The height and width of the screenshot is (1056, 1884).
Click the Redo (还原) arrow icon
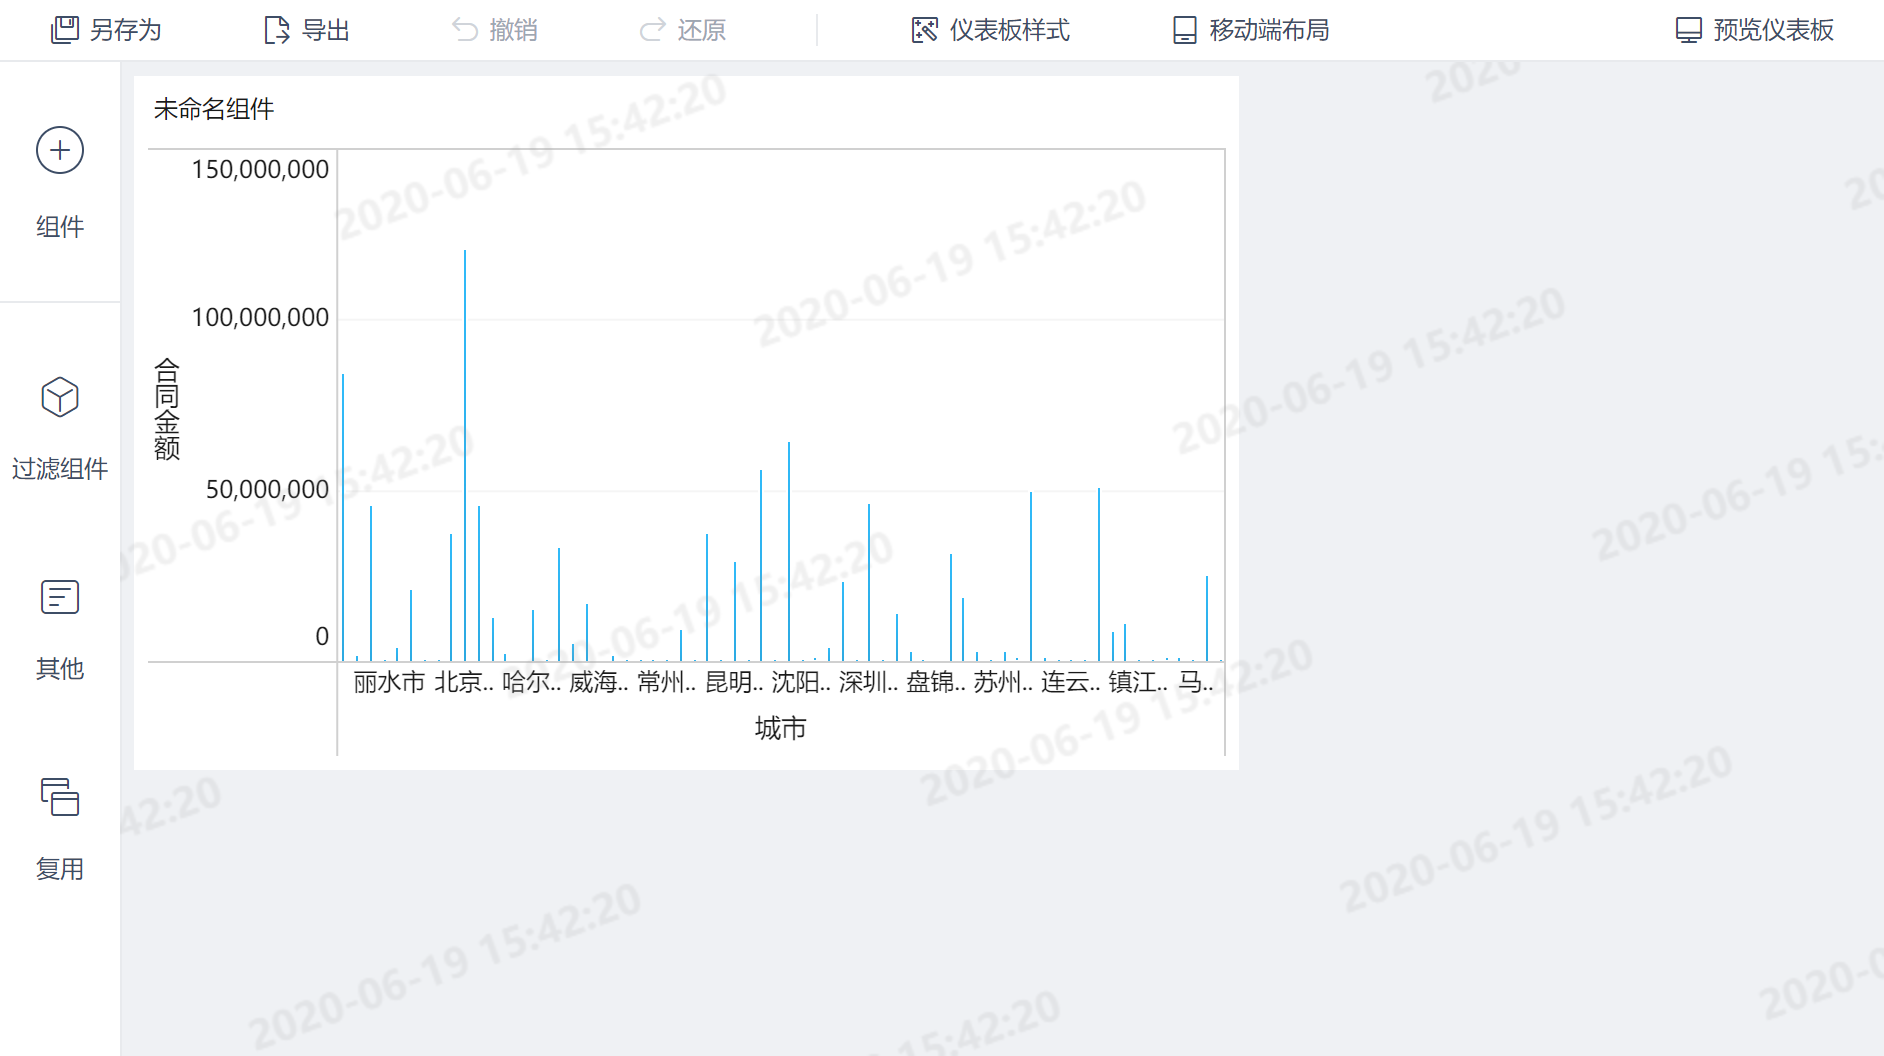click(652, 30)
